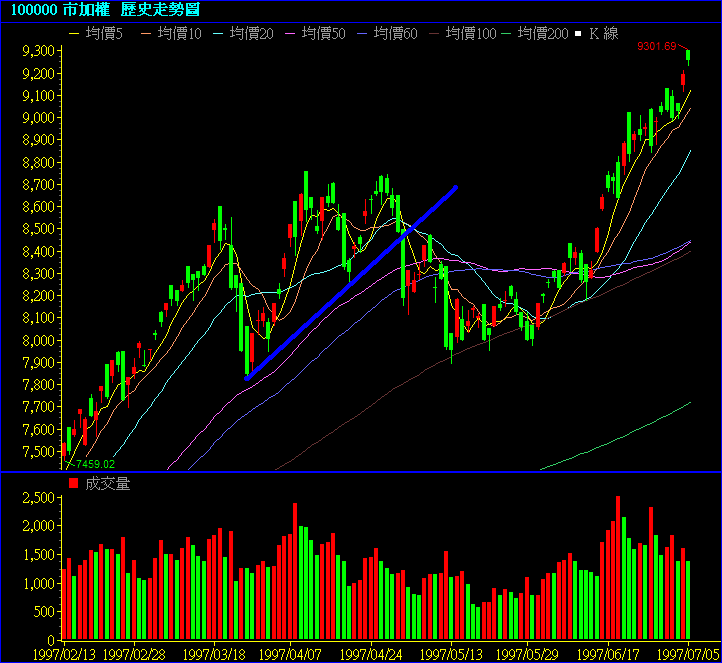
Task: Click the white K 線 legend square
Action: pyautogui.click(x=578, y=34)
